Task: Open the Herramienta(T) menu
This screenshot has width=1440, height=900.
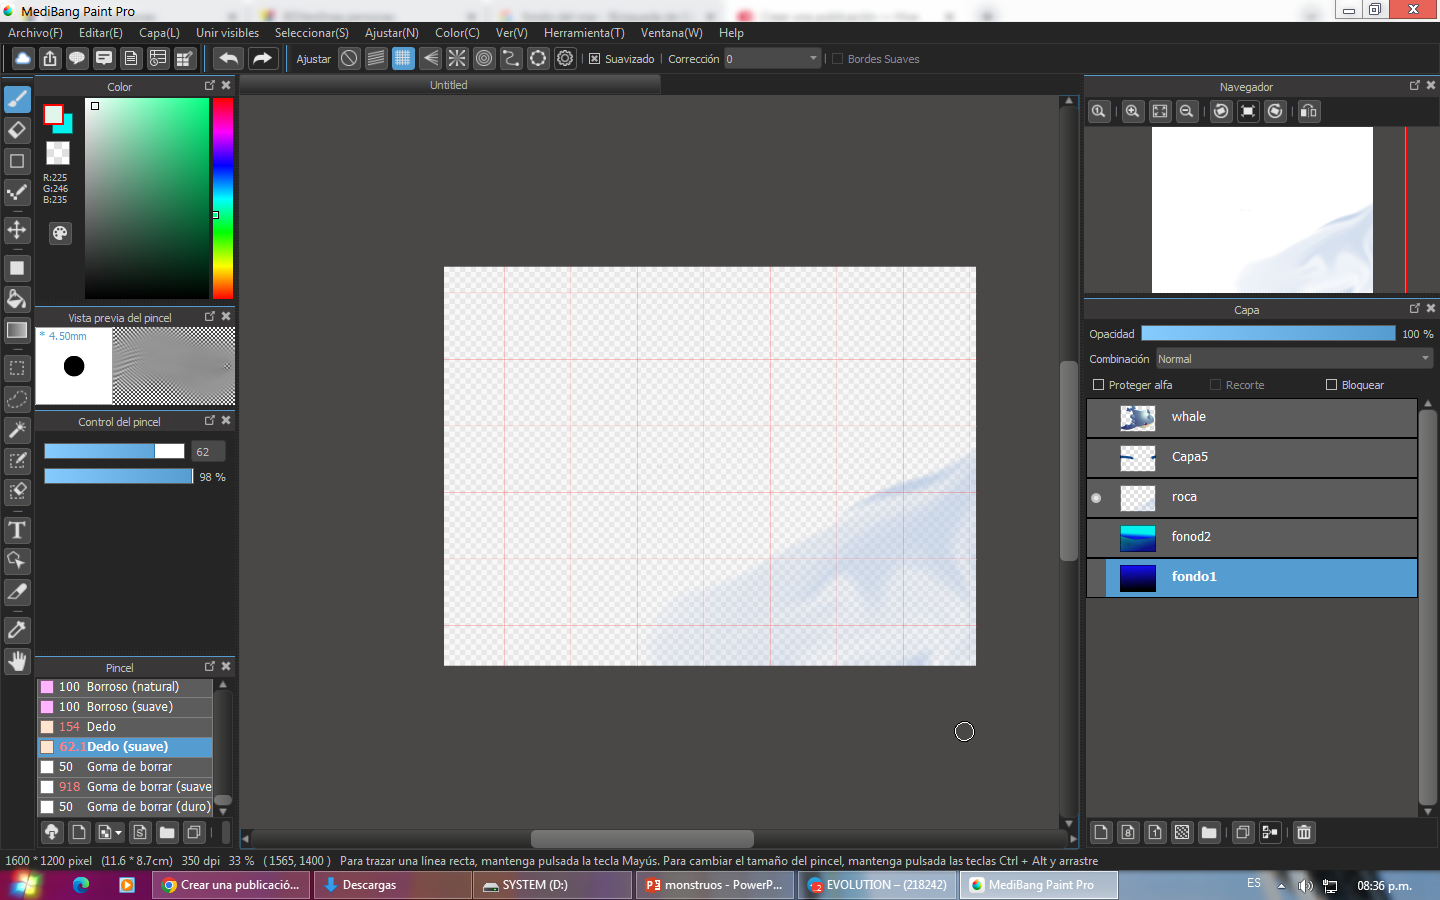Action: 584,33
